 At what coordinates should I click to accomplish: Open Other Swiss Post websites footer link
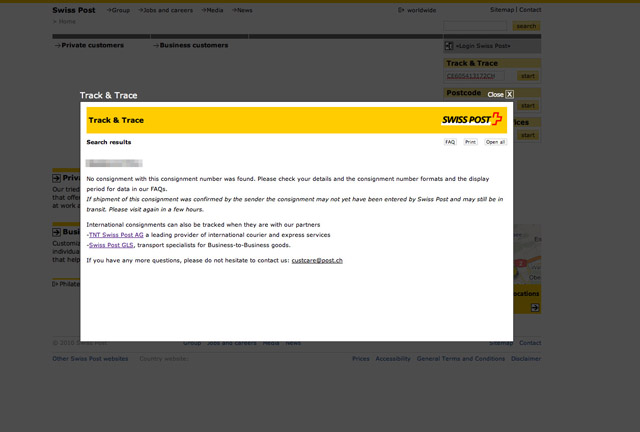pyautogui.click(x=90, y=359)
